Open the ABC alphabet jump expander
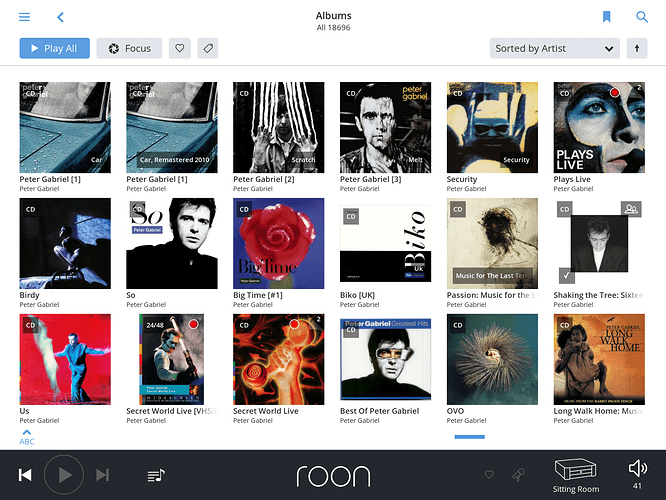 pyautogui.click(x=26, y=437)
